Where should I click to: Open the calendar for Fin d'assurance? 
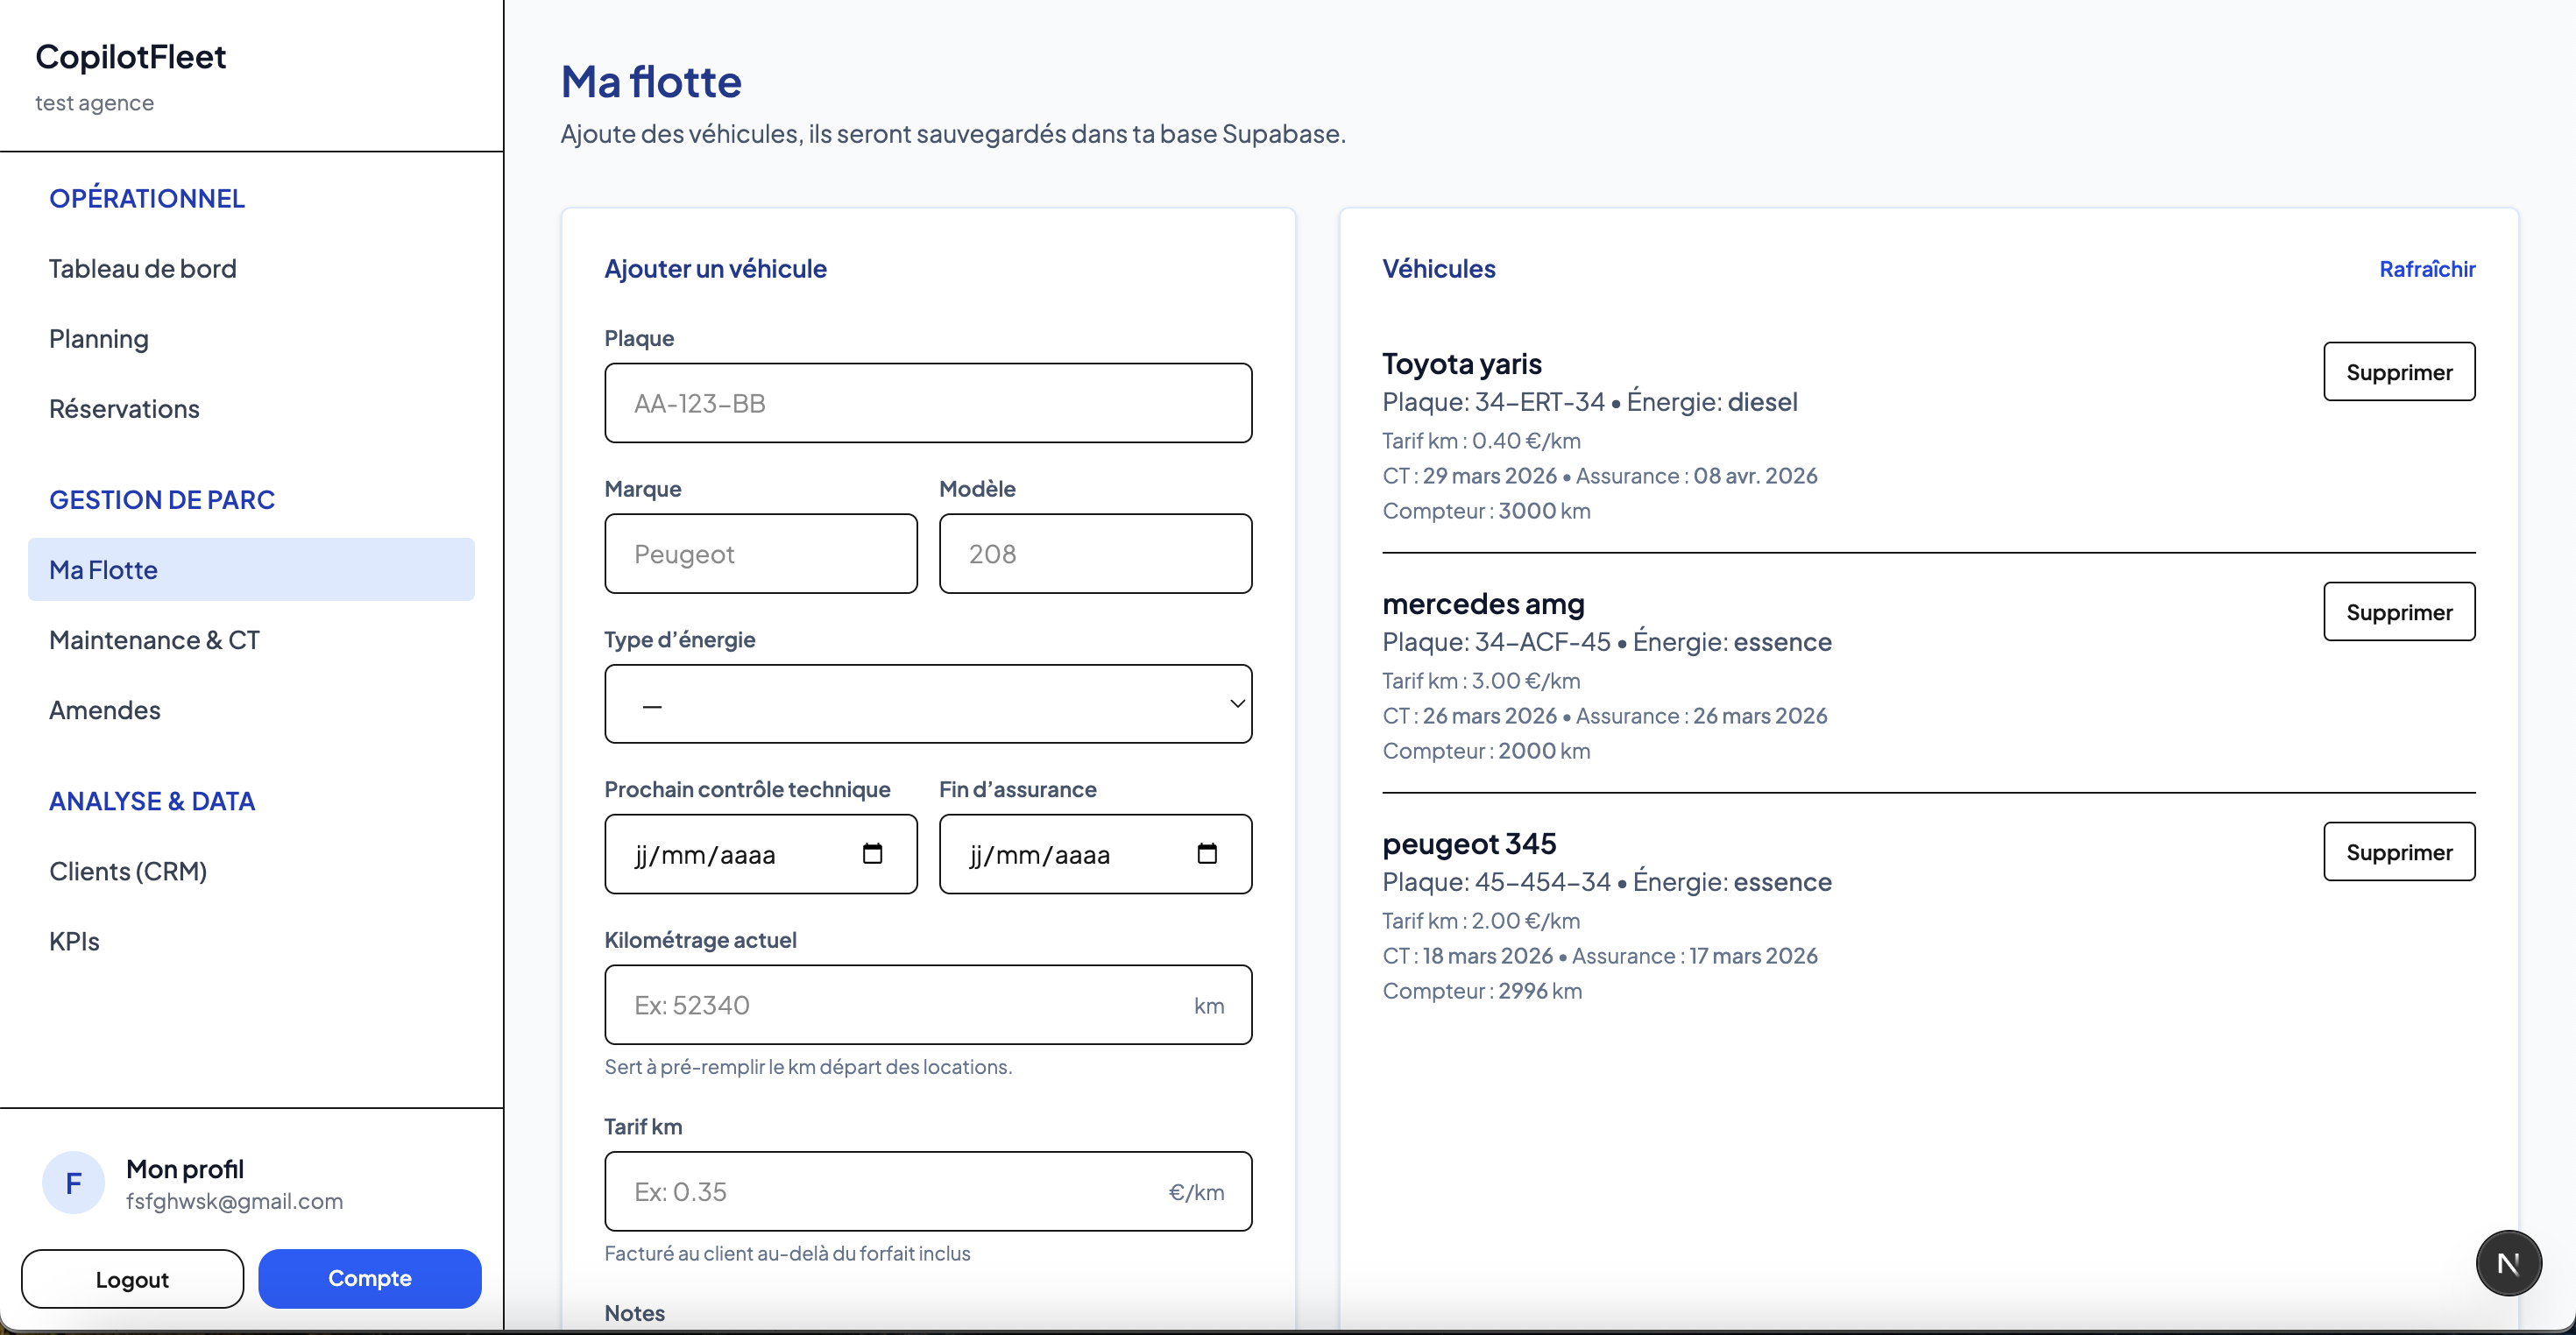(x=1207, y=854)
